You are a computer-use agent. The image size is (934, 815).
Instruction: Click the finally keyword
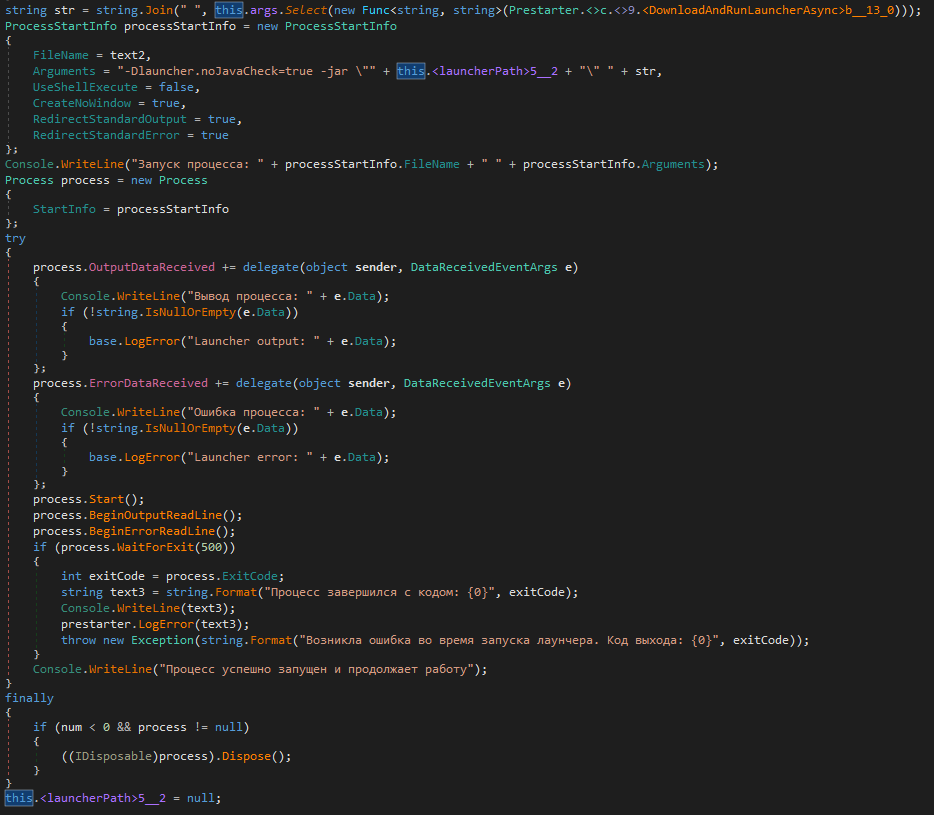pos(29,698)
